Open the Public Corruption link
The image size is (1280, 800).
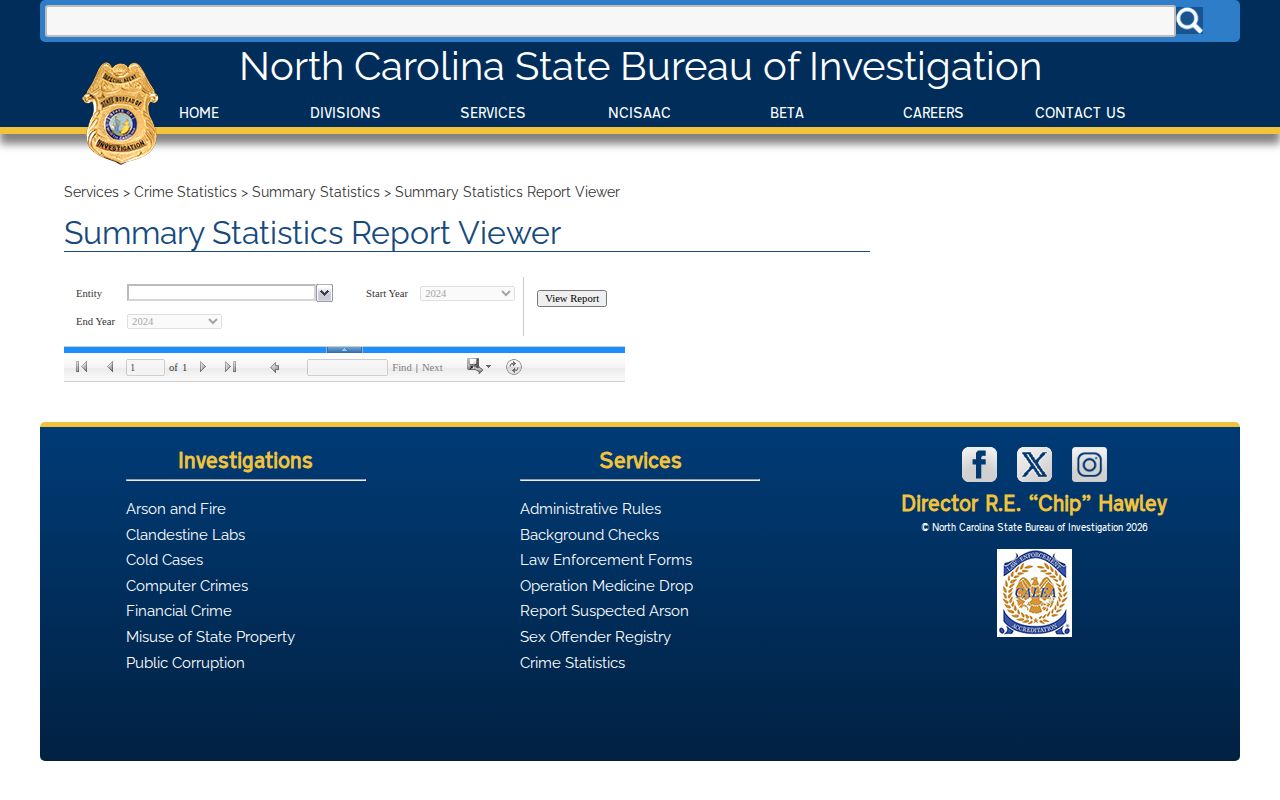(x=185, y=663)
